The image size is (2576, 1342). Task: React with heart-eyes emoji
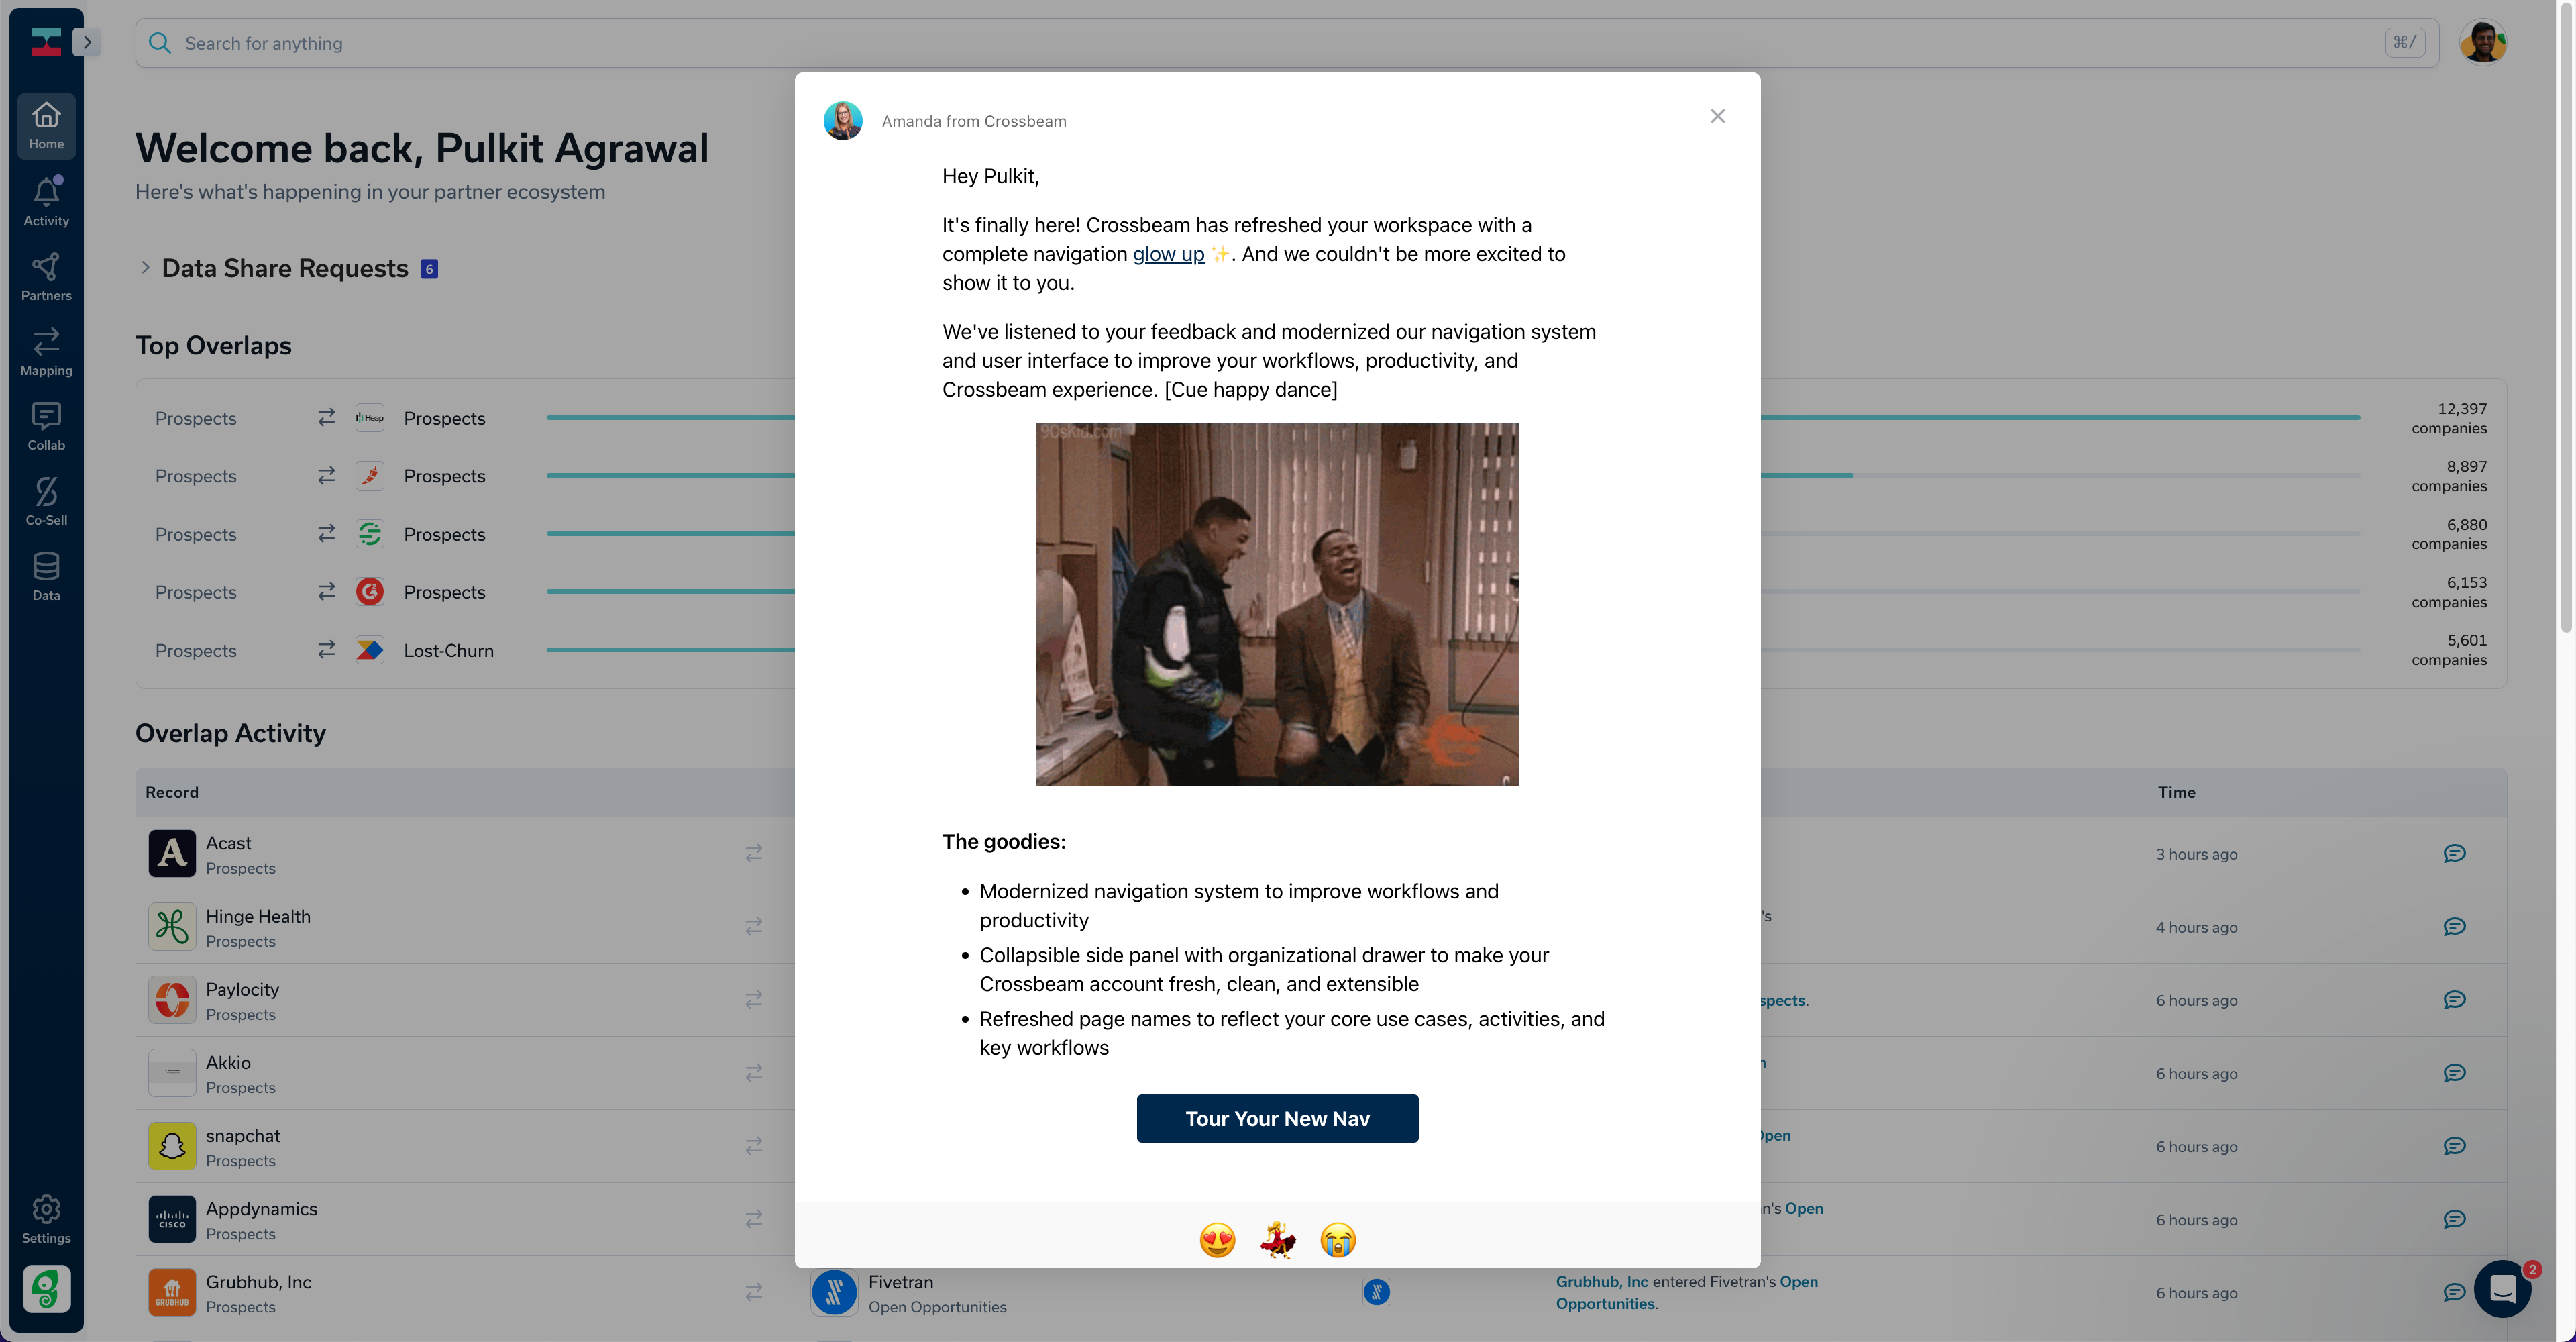point(1217,1240)
